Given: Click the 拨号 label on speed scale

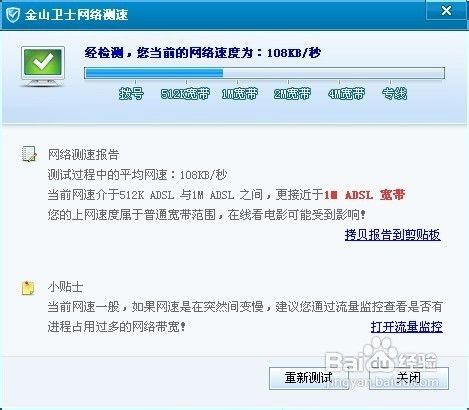Looking at the screenshot, I should click(x=132, y=94).
